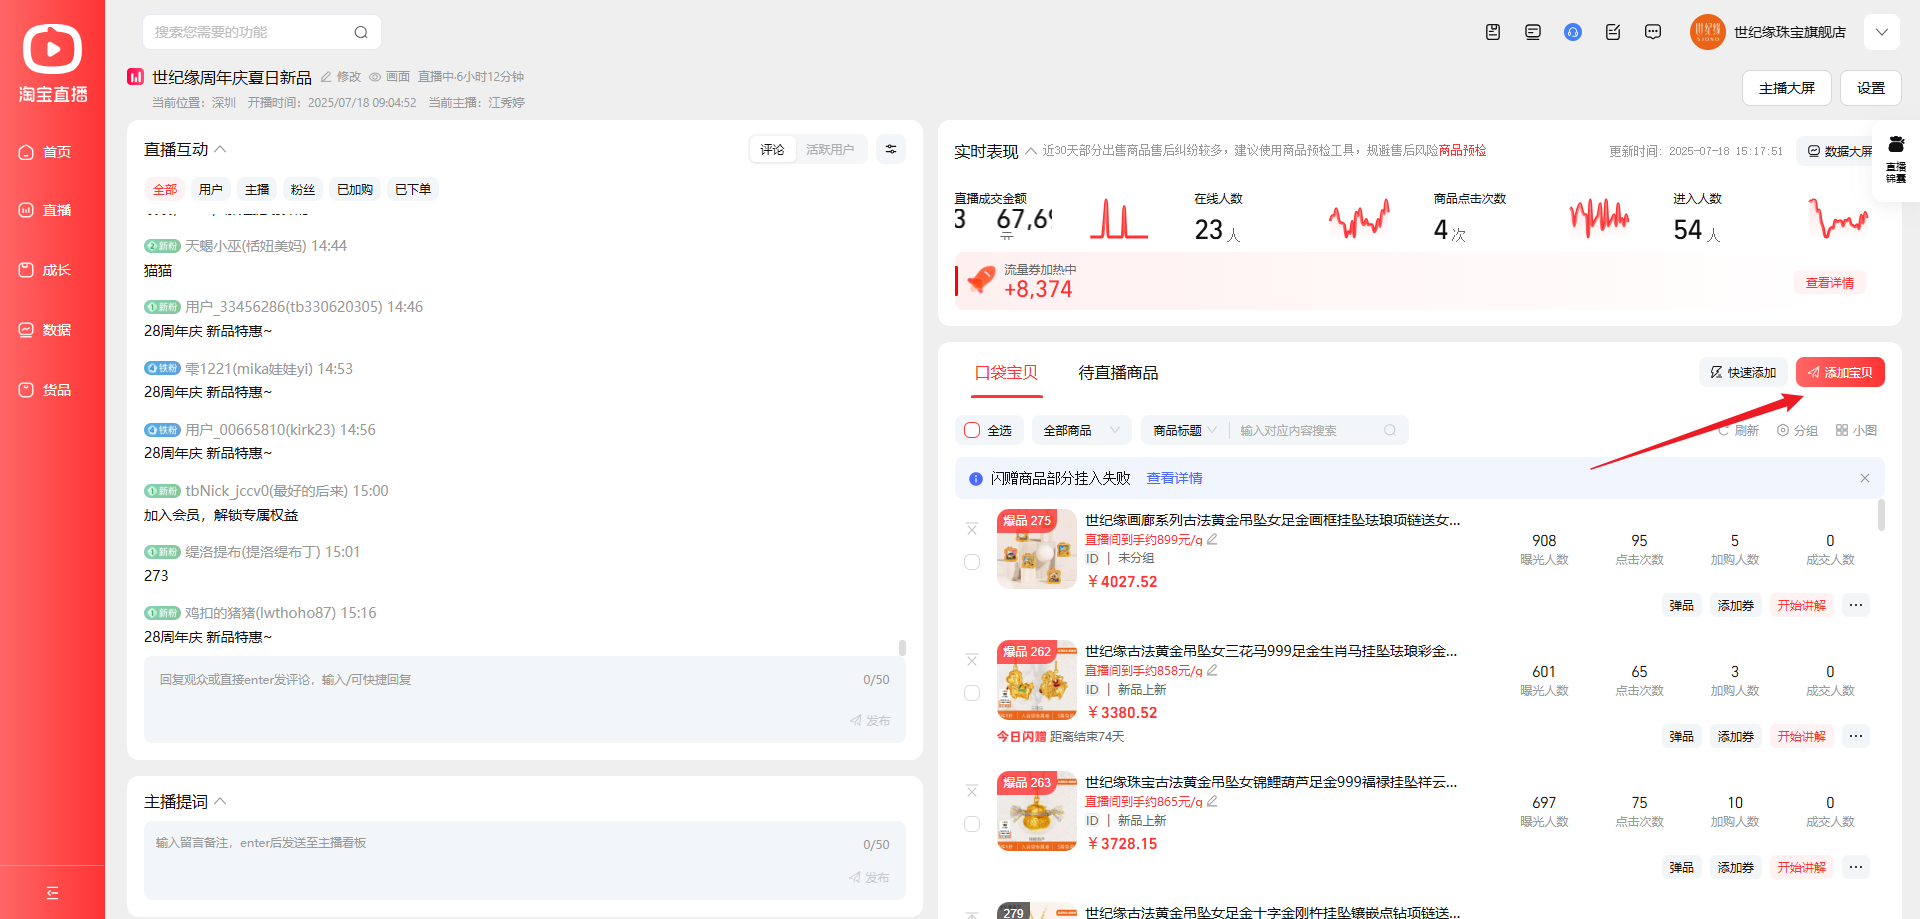Click the filter settings icon in 直播互动
1920x919 pixels.
pos(890,149)
